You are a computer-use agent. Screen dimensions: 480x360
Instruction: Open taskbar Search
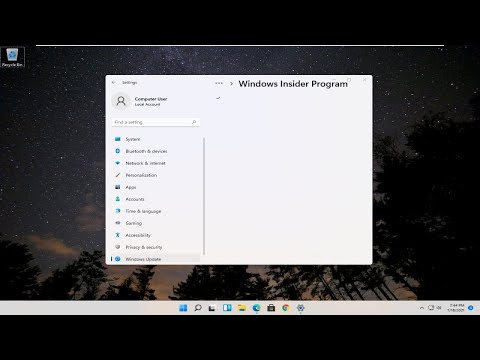point(198,308)
